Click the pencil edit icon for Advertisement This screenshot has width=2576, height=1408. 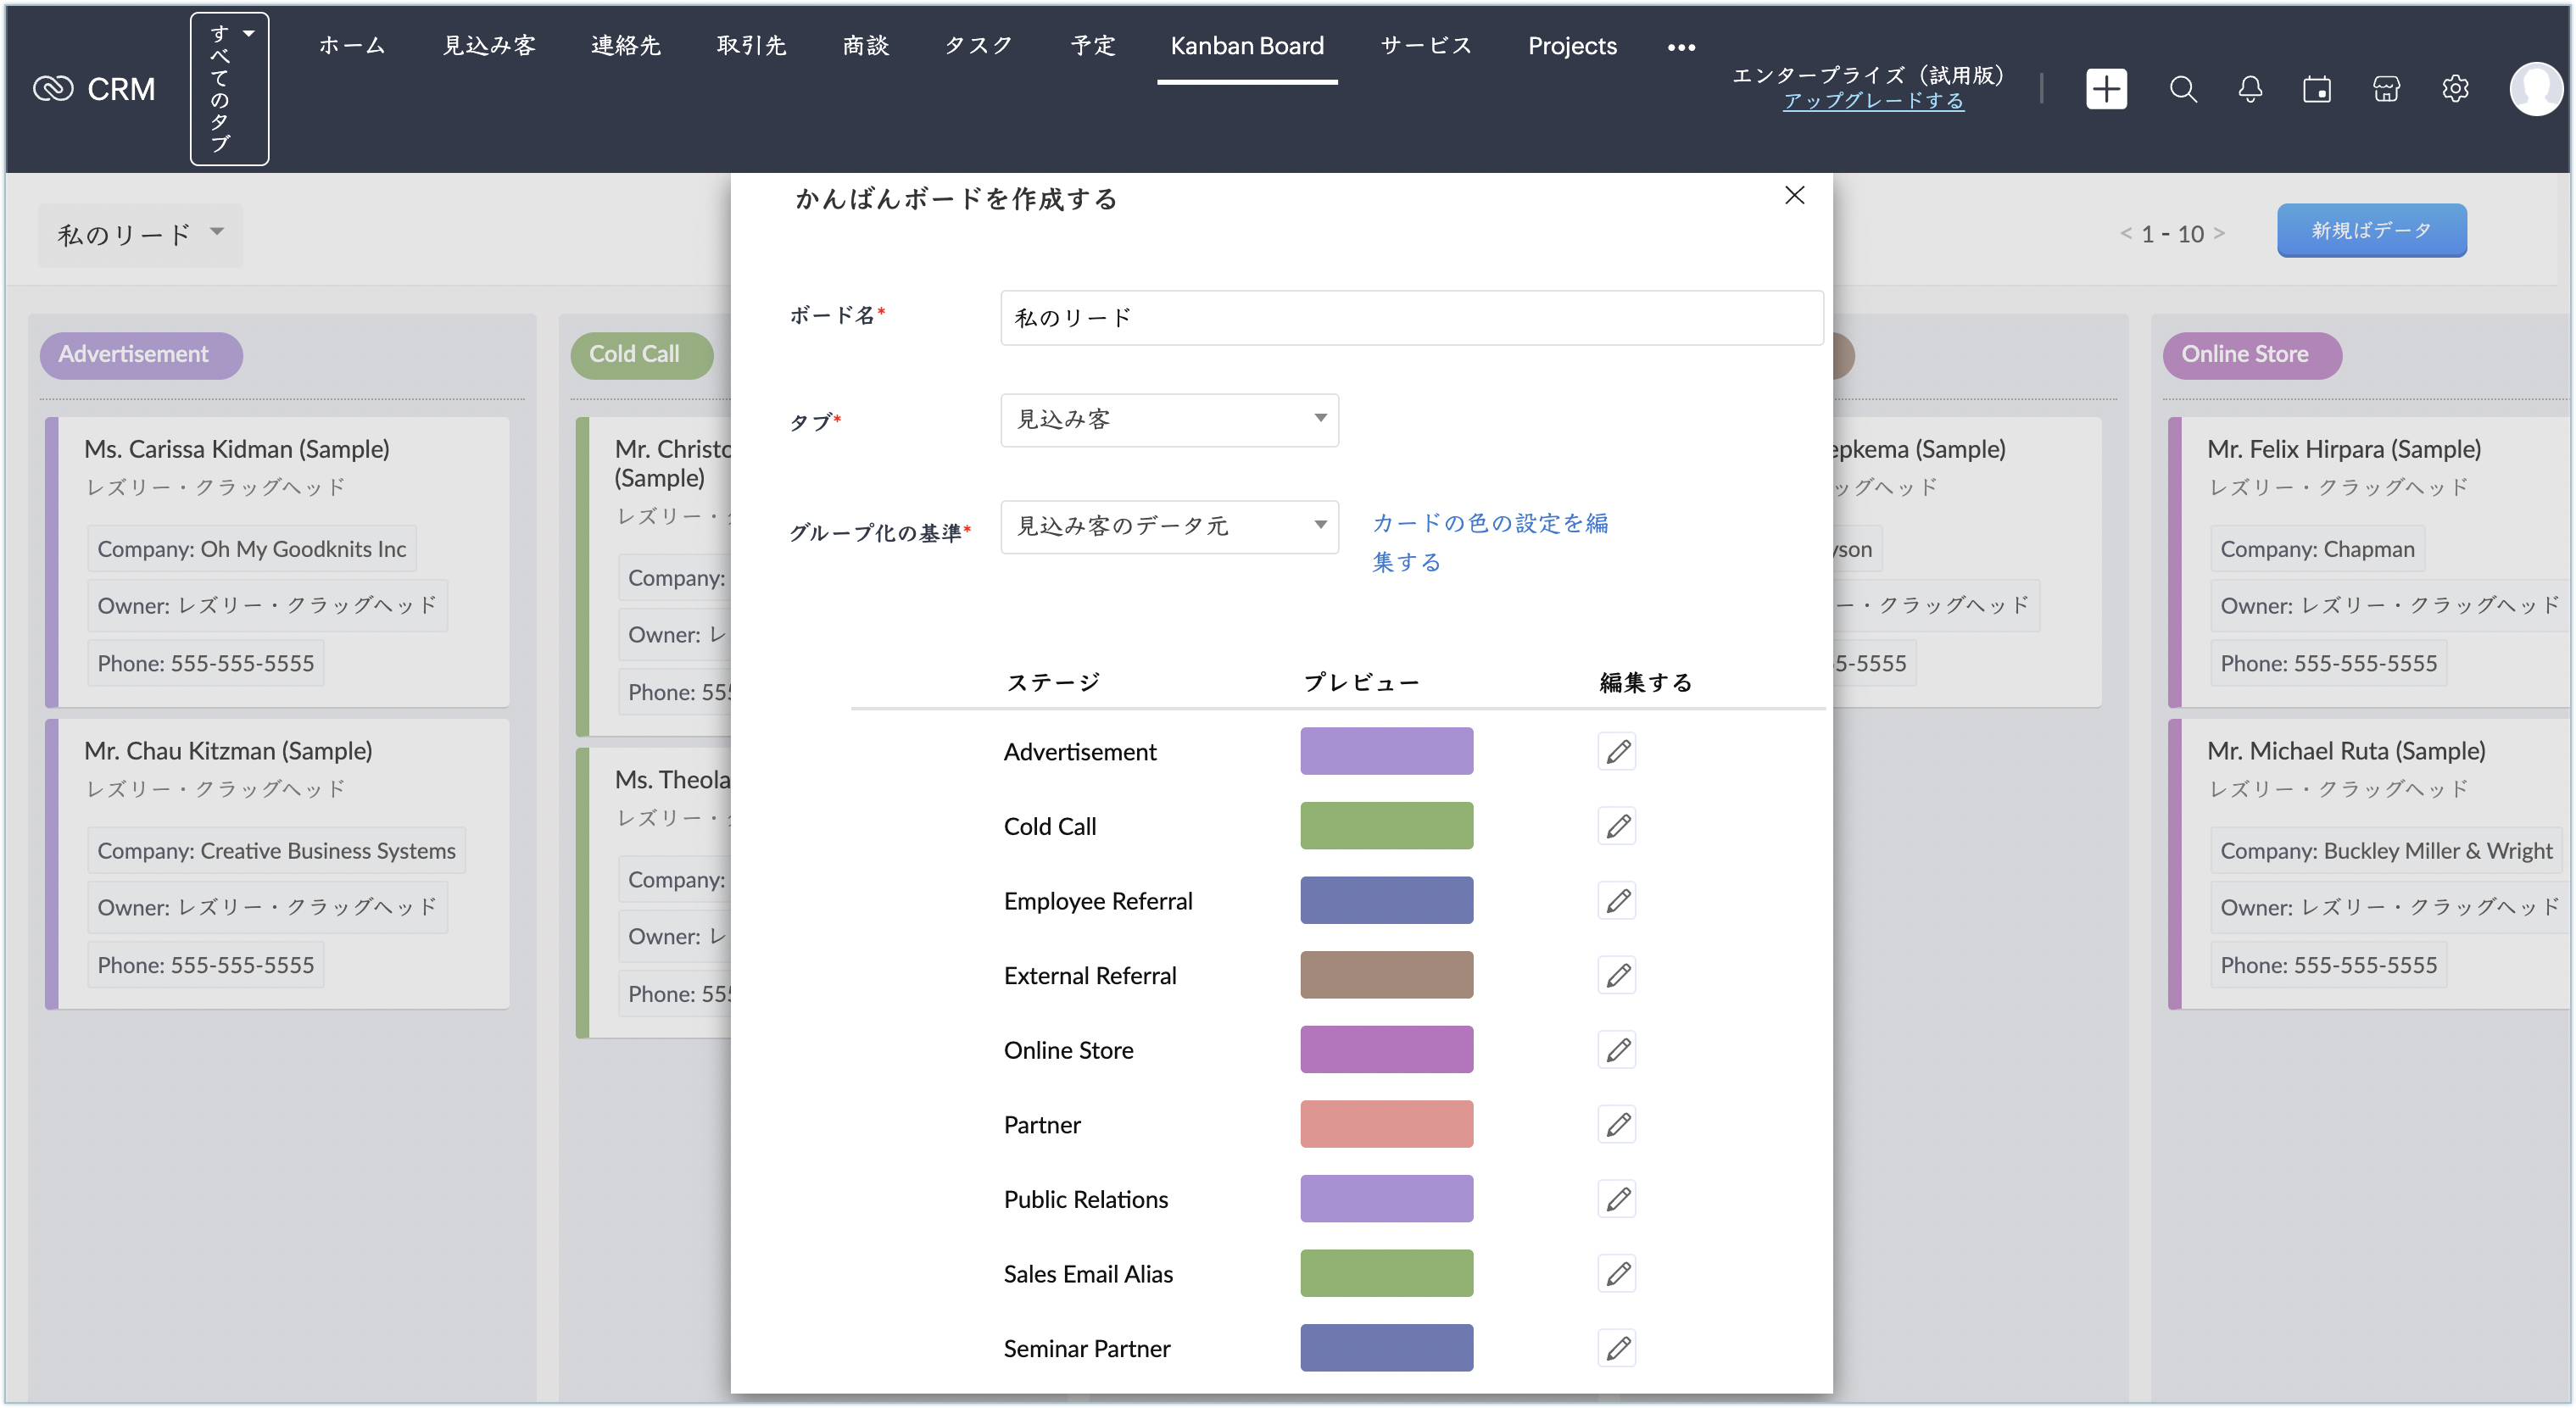[1617, 751]
